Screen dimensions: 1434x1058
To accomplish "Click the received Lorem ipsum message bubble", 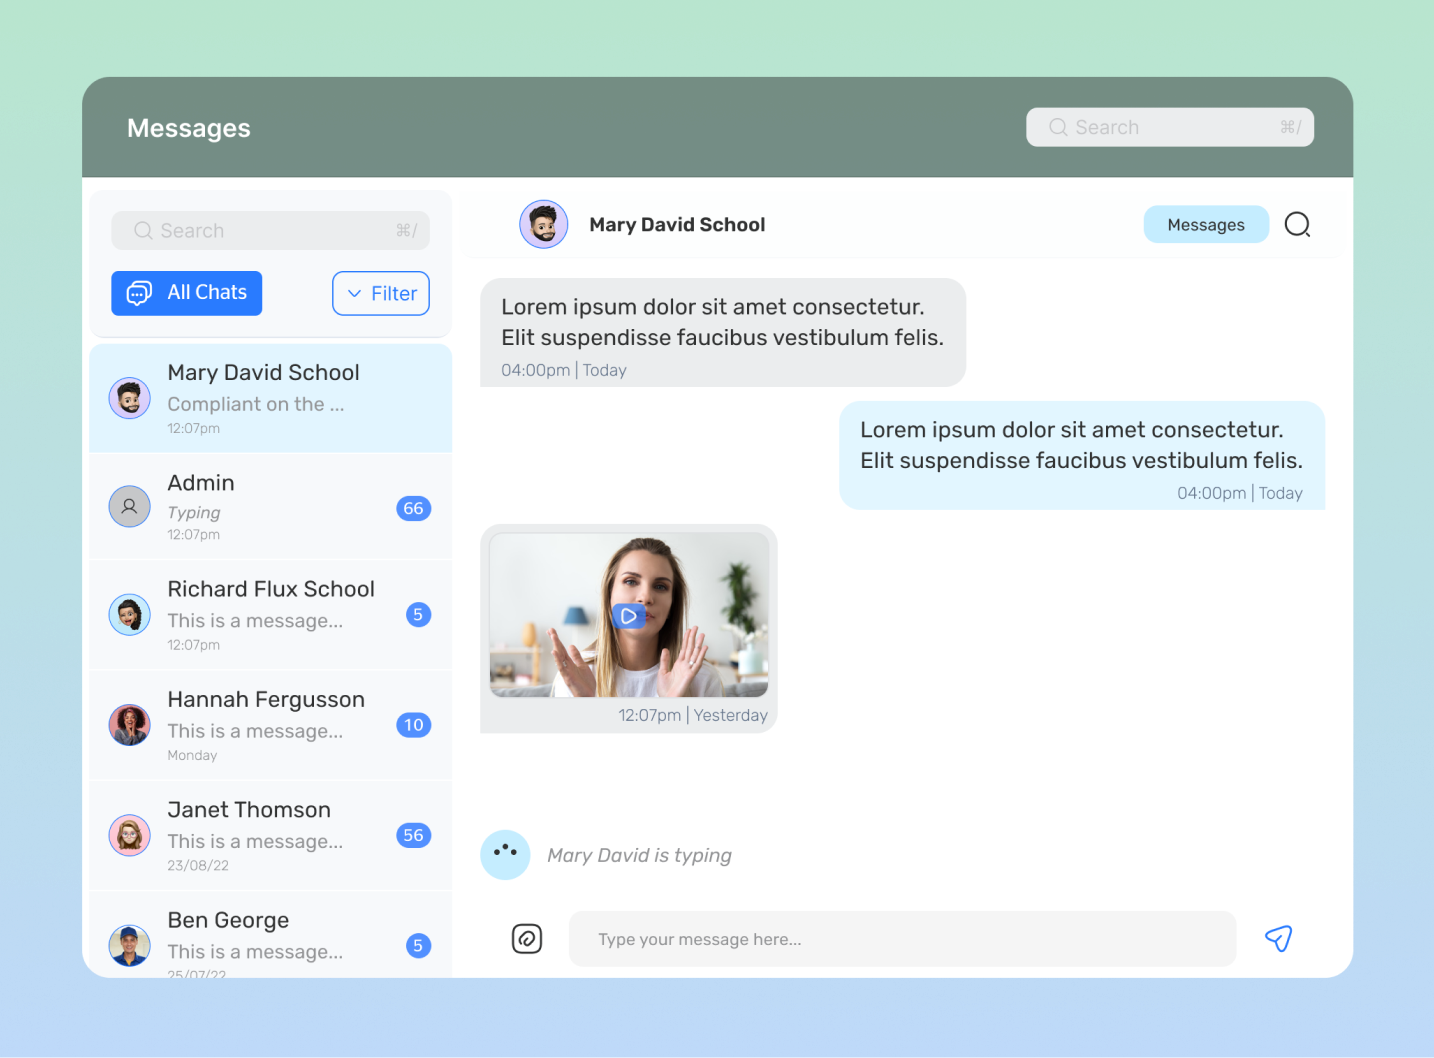I will click(x=723, y=332).
